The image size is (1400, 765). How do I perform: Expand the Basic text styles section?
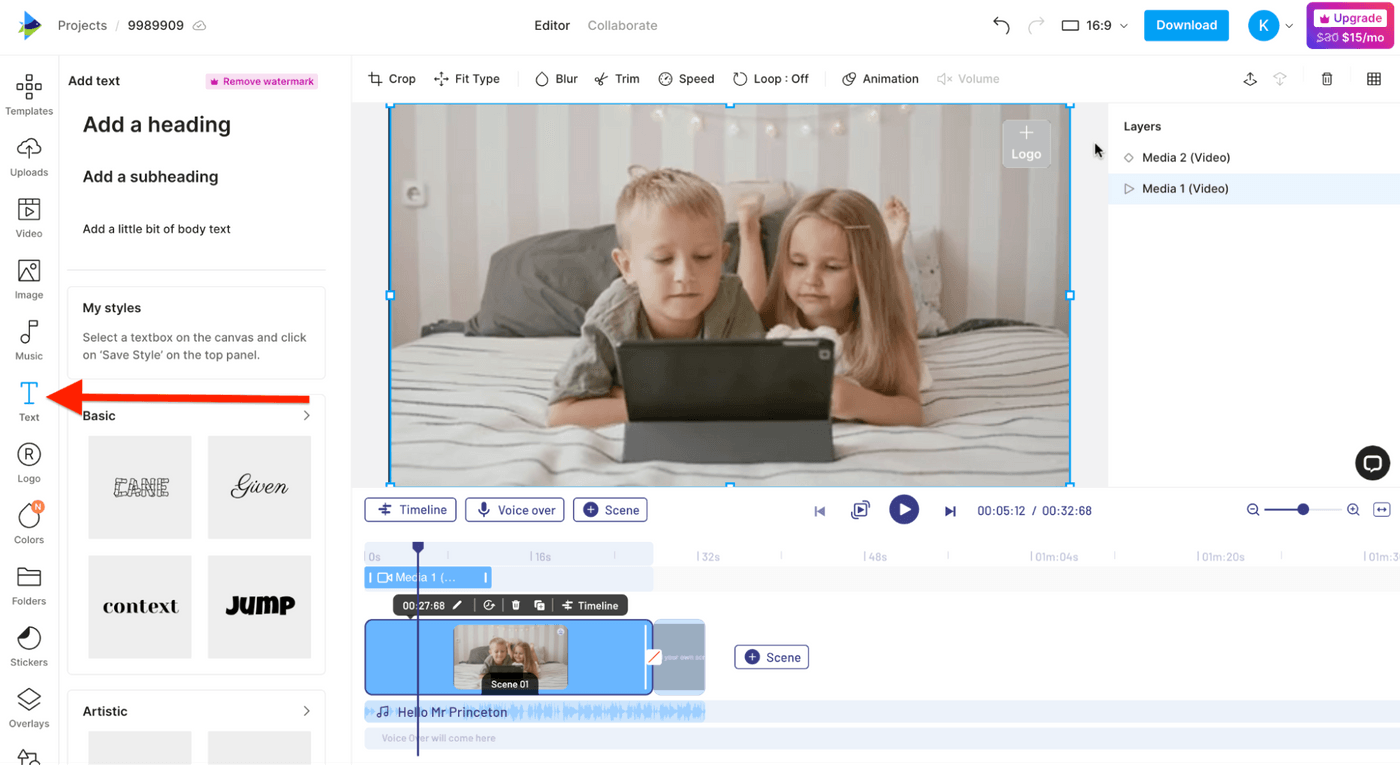[306, 416]
